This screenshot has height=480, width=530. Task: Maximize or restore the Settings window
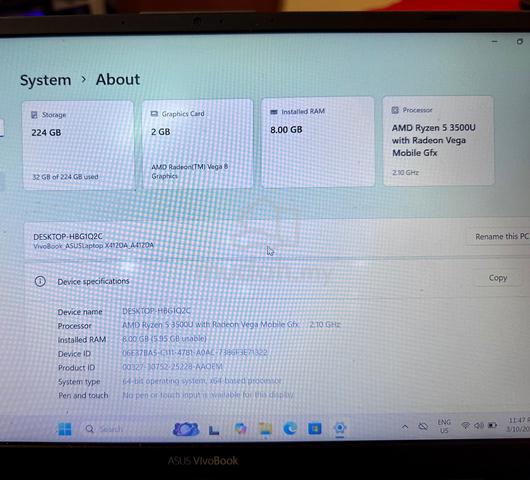[520, 41]
